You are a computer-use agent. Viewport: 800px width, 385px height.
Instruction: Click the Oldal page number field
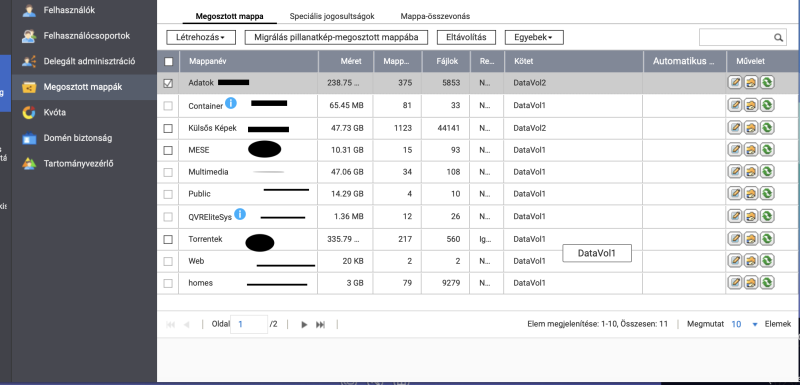pyautogui.click(x=249, y=324)
